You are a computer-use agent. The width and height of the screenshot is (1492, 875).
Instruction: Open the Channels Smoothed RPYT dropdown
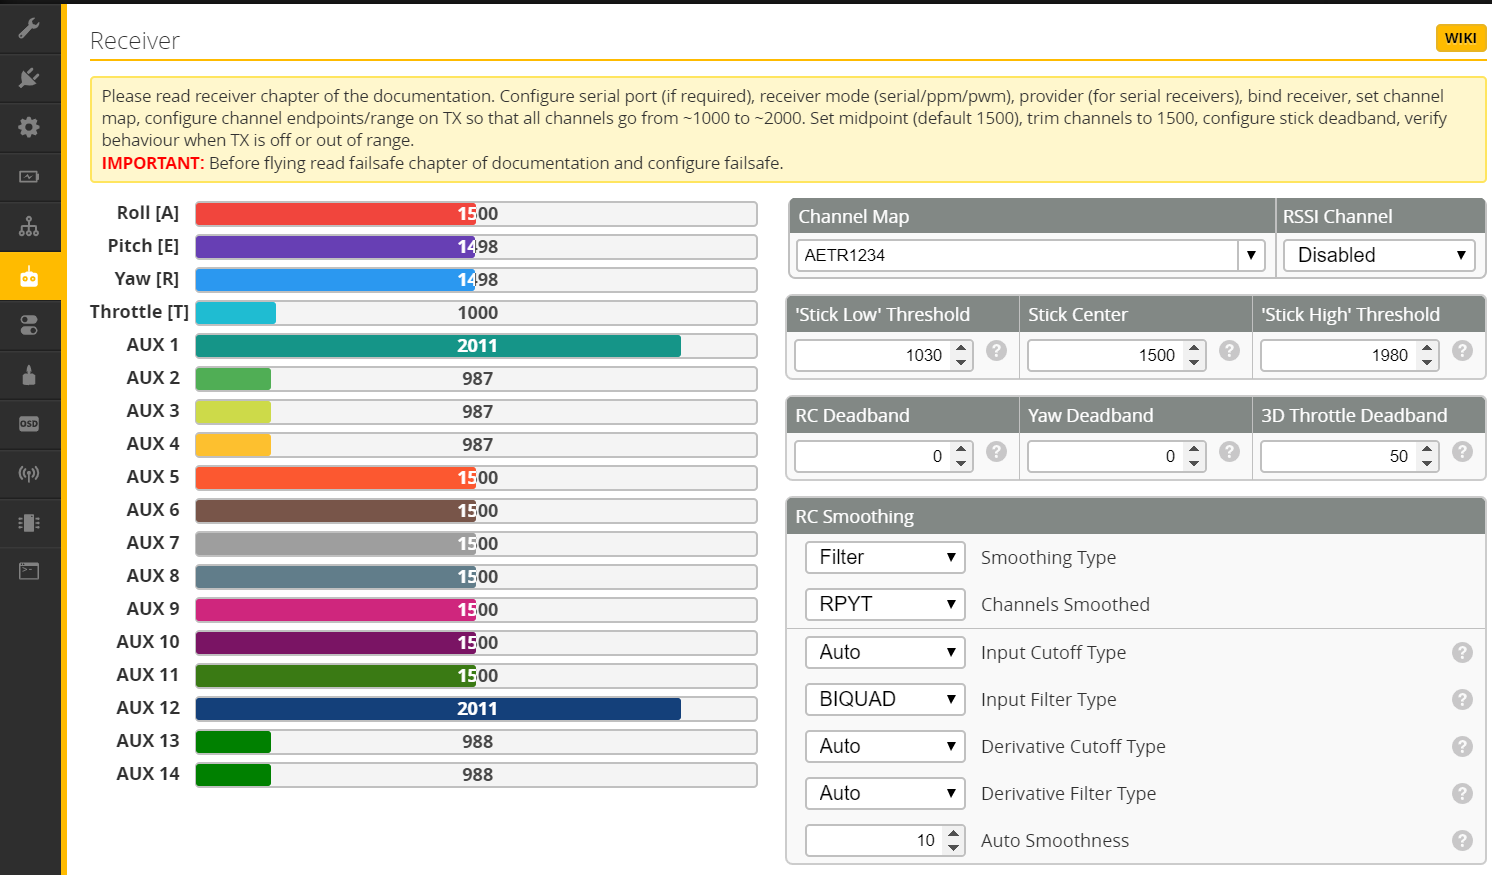click(884, 604)
